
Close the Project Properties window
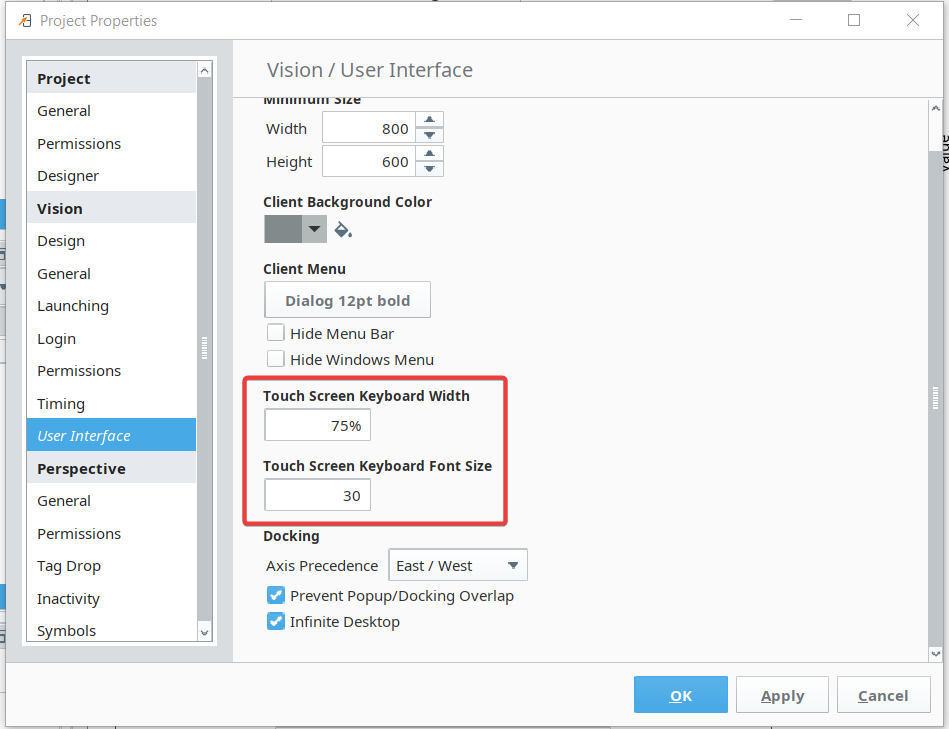click(913, 21)
